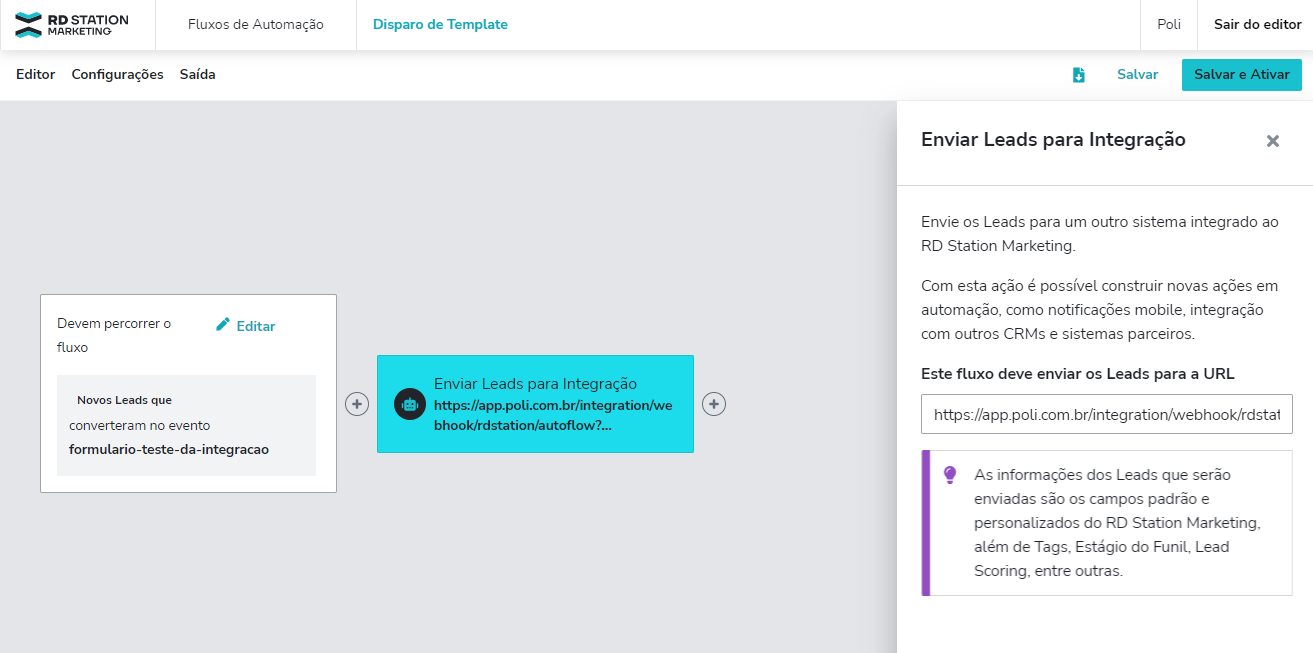Image resolution: width=1313 pixels, height=653 pixels.
Task: Close the Enviar Leads para Integração panel
Action: coord(1272,141)
